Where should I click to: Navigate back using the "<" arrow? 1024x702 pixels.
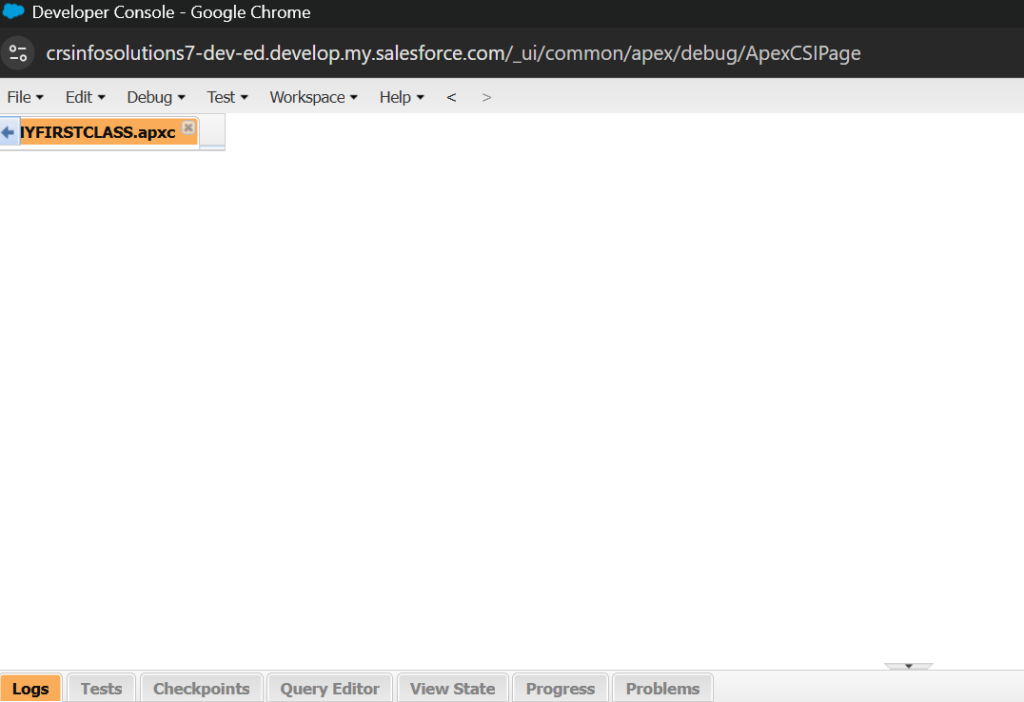pos(451,97)
